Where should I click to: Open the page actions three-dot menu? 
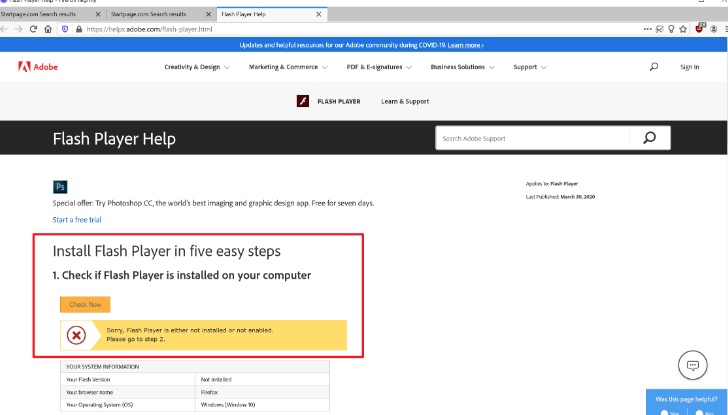647,29
